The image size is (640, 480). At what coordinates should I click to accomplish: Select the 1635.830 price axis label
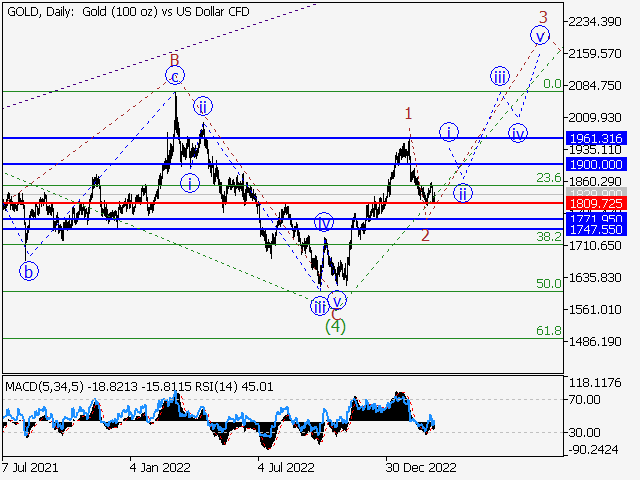click(x=595, y=278)
